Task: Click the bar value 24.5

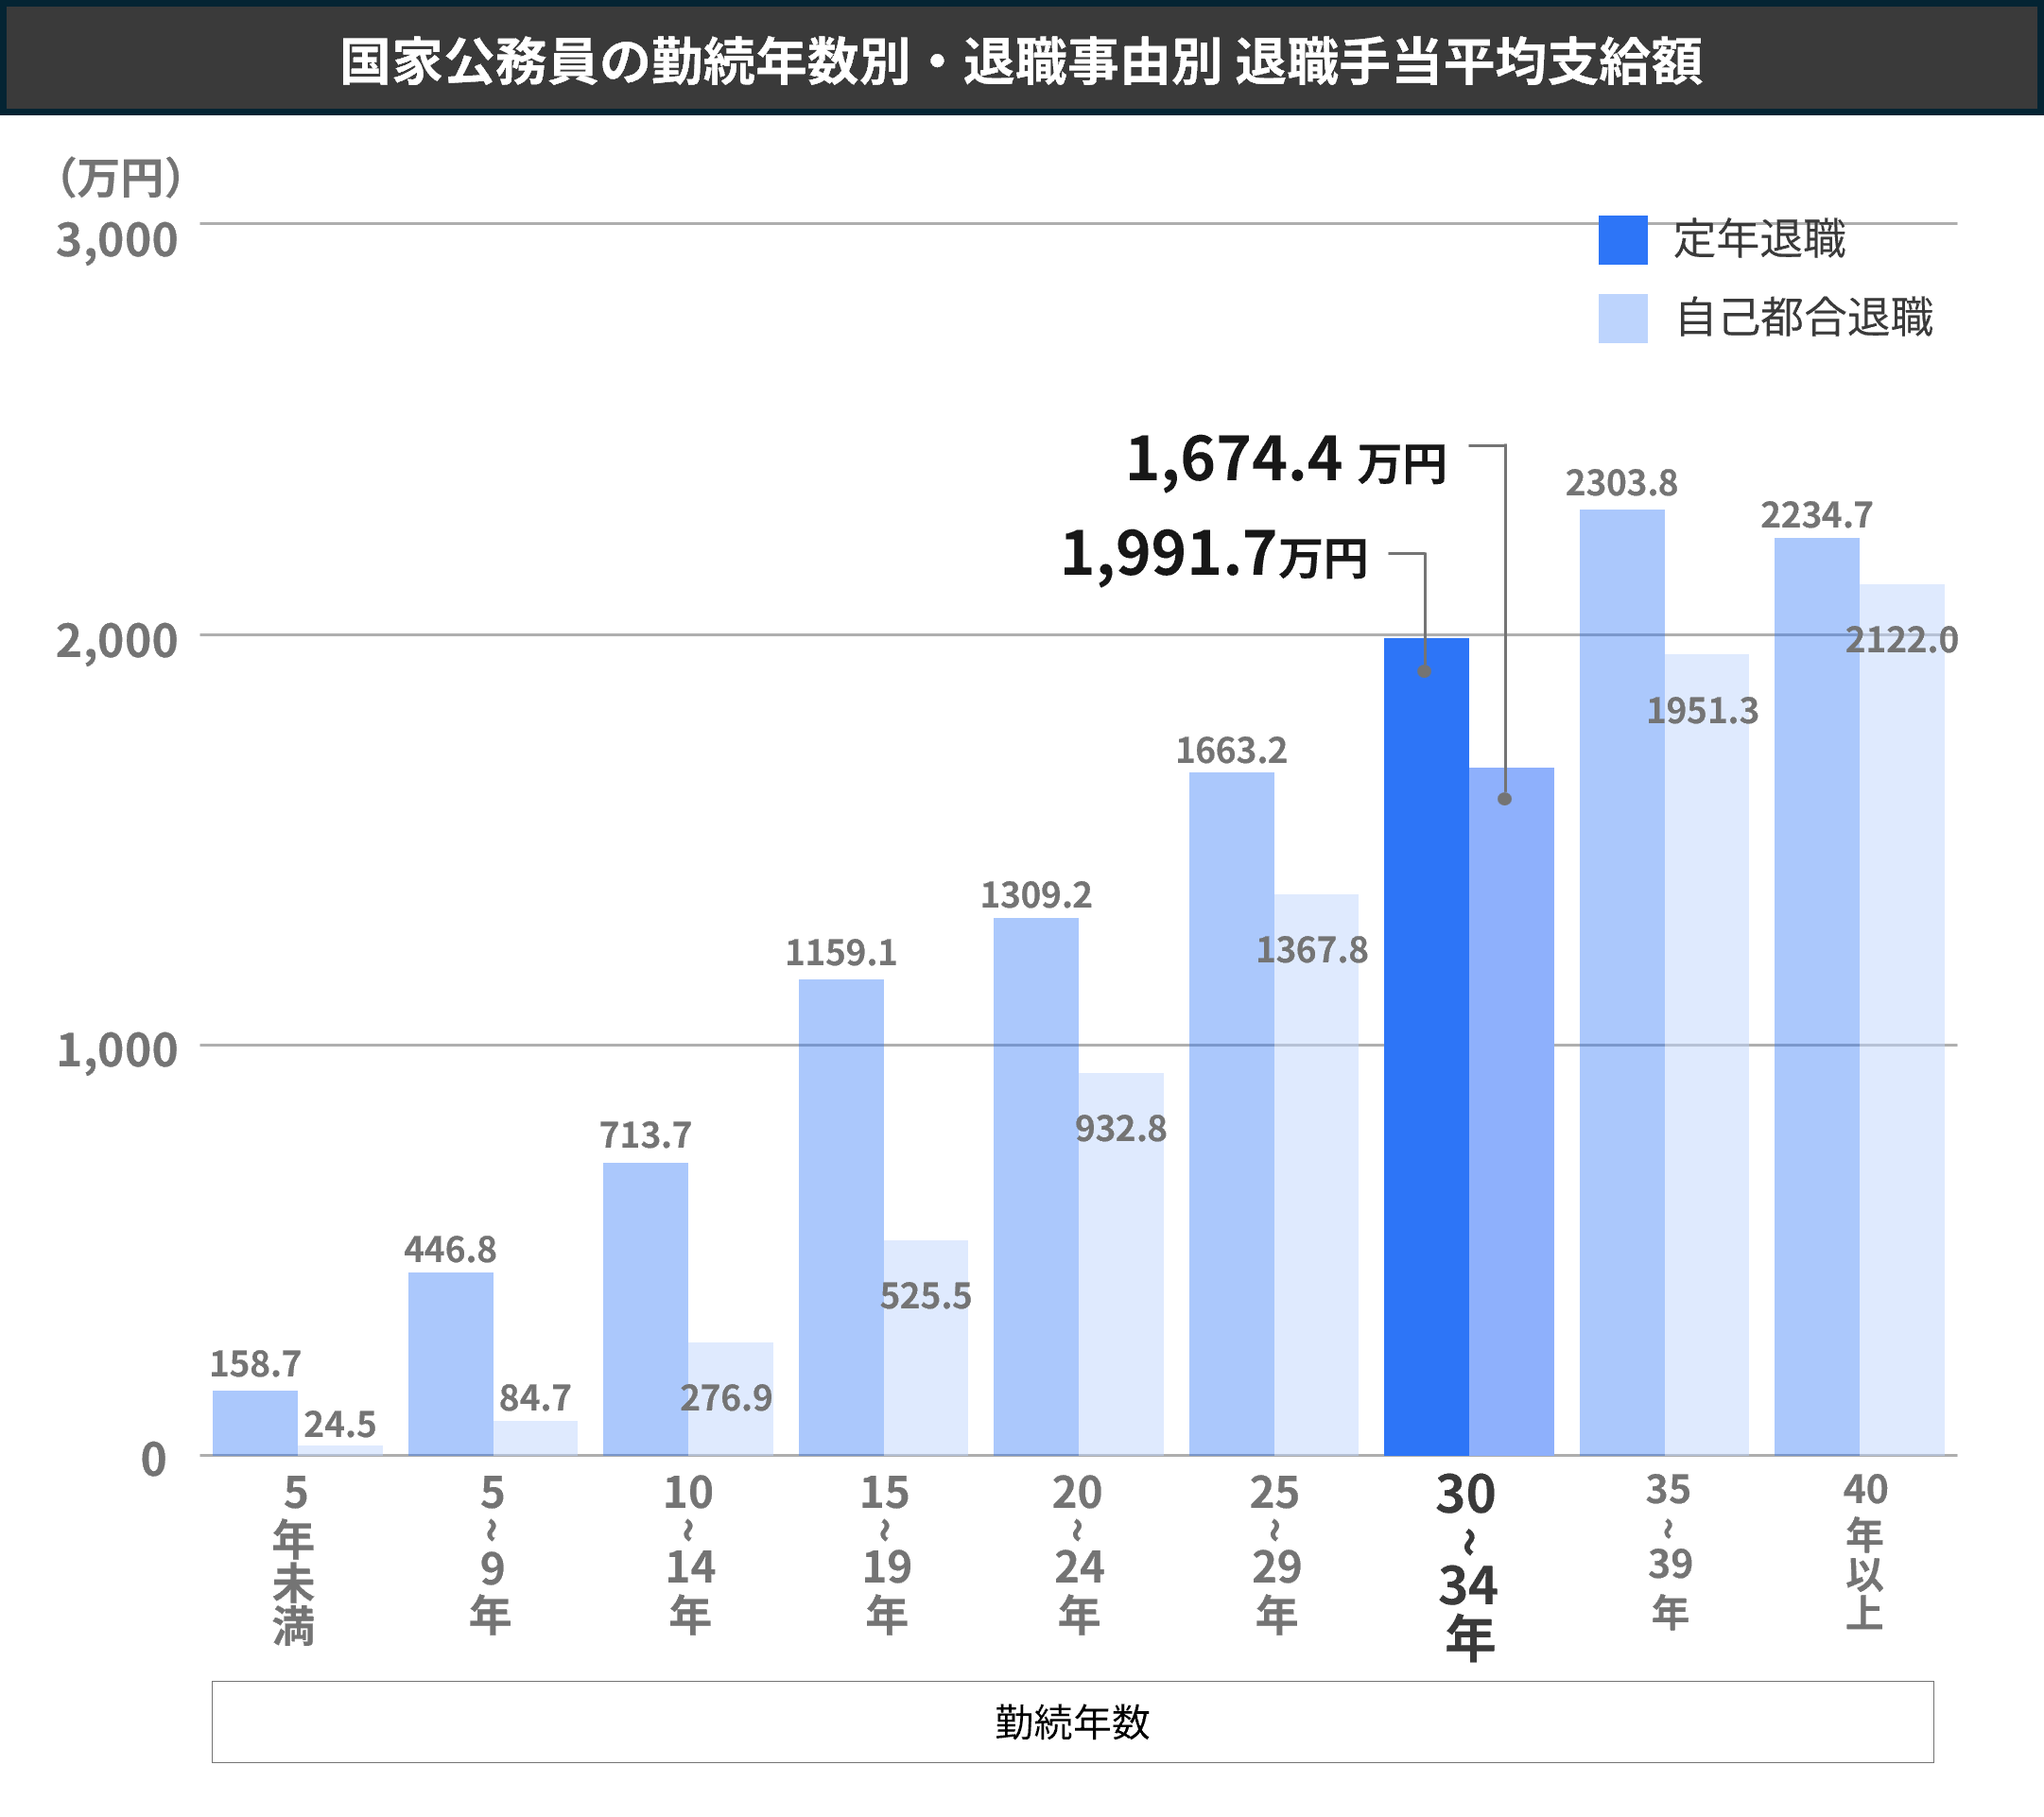Action: coord(340,1424)
